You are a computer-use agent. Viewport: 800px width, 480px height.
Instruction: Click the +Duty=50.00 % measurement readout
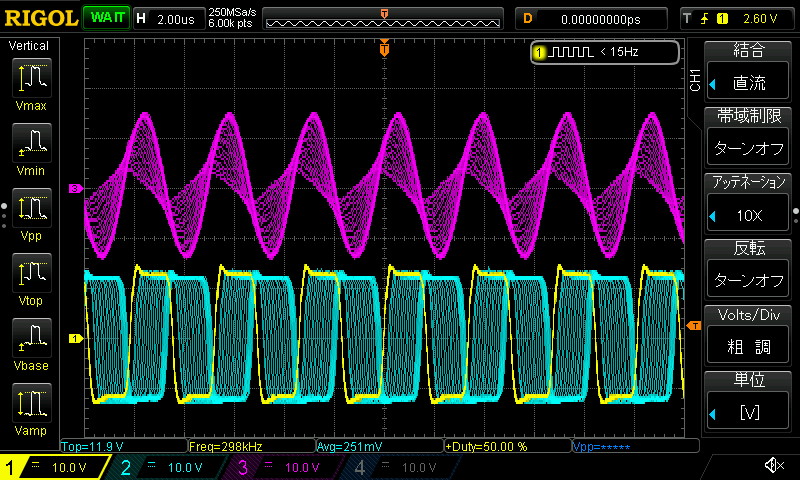coord(508,446)
